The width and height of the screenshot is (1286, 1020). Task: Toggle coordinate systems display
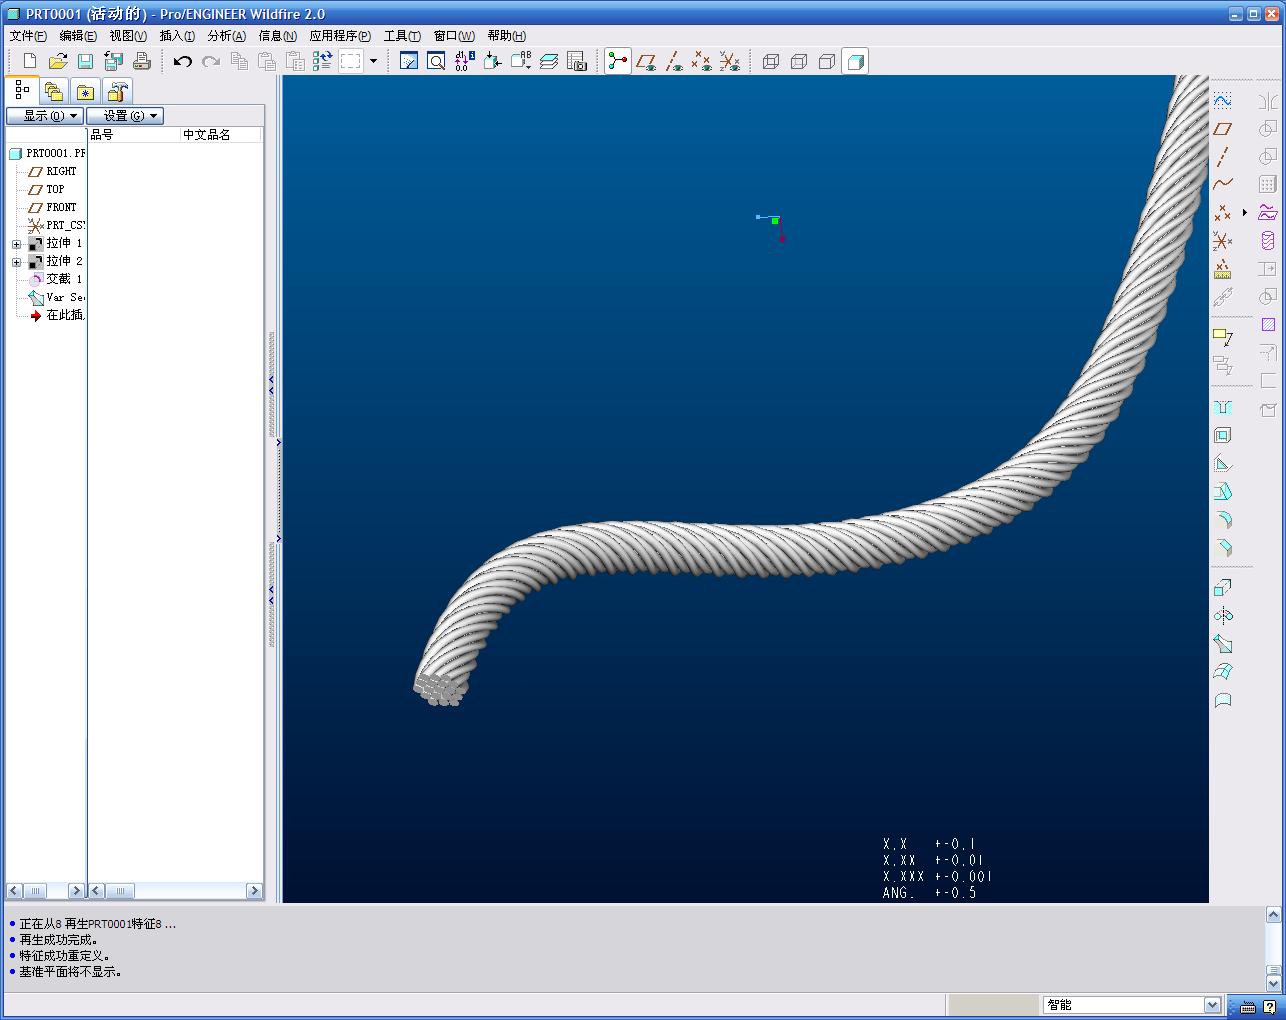pyautogui.click(x=730, y=61)
